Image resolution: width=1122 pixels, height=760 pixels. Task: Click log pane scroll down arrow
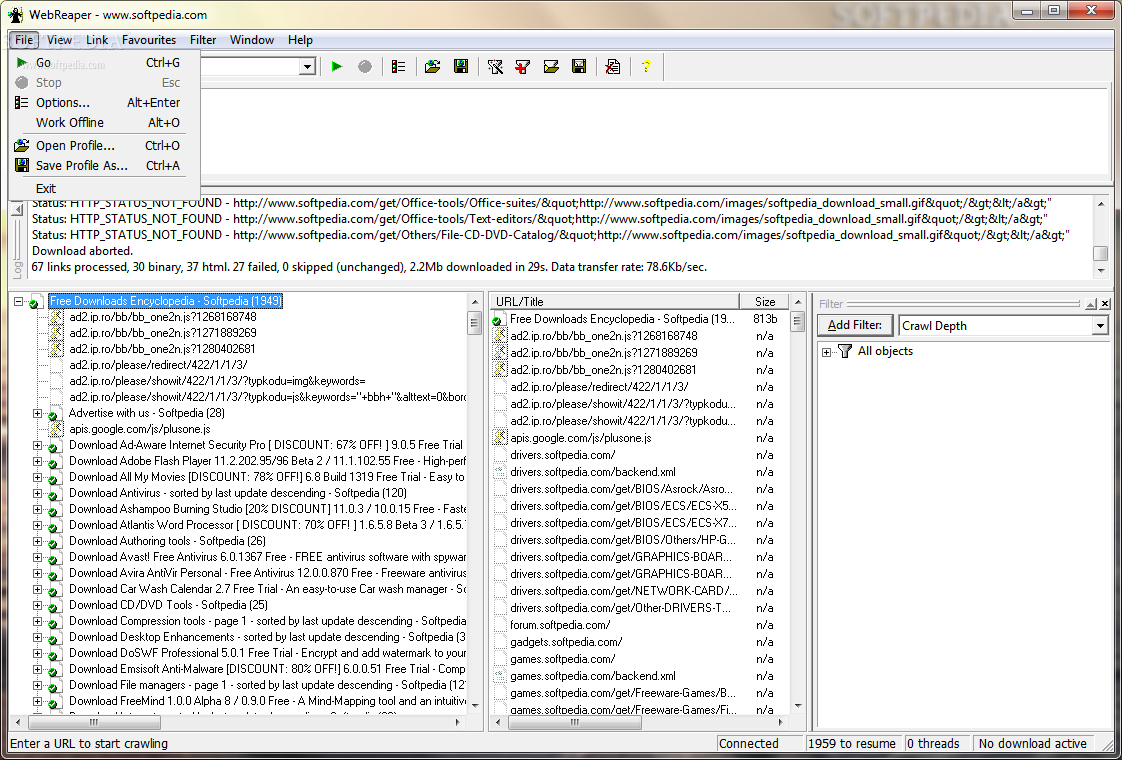coord(1101,271)
